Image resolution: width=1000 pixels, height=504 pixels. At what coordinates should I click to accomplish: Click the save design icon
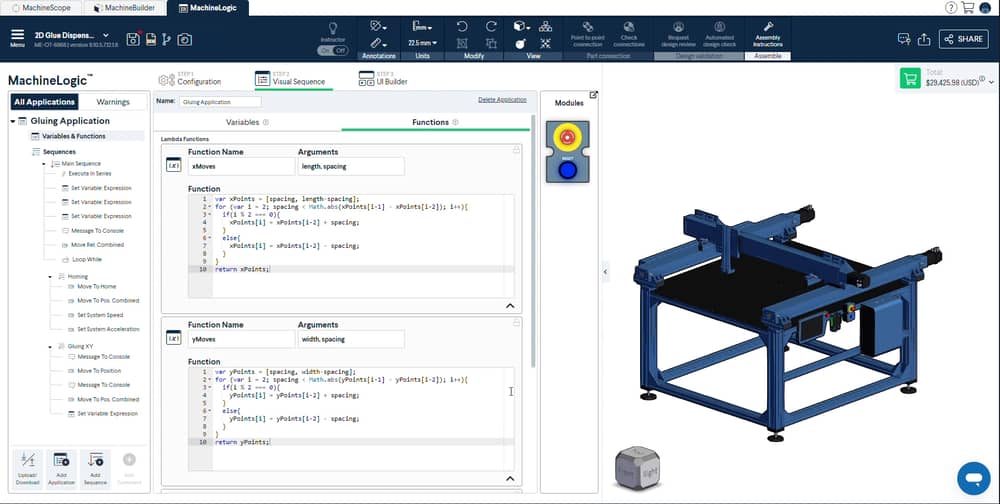click(133, 39)
